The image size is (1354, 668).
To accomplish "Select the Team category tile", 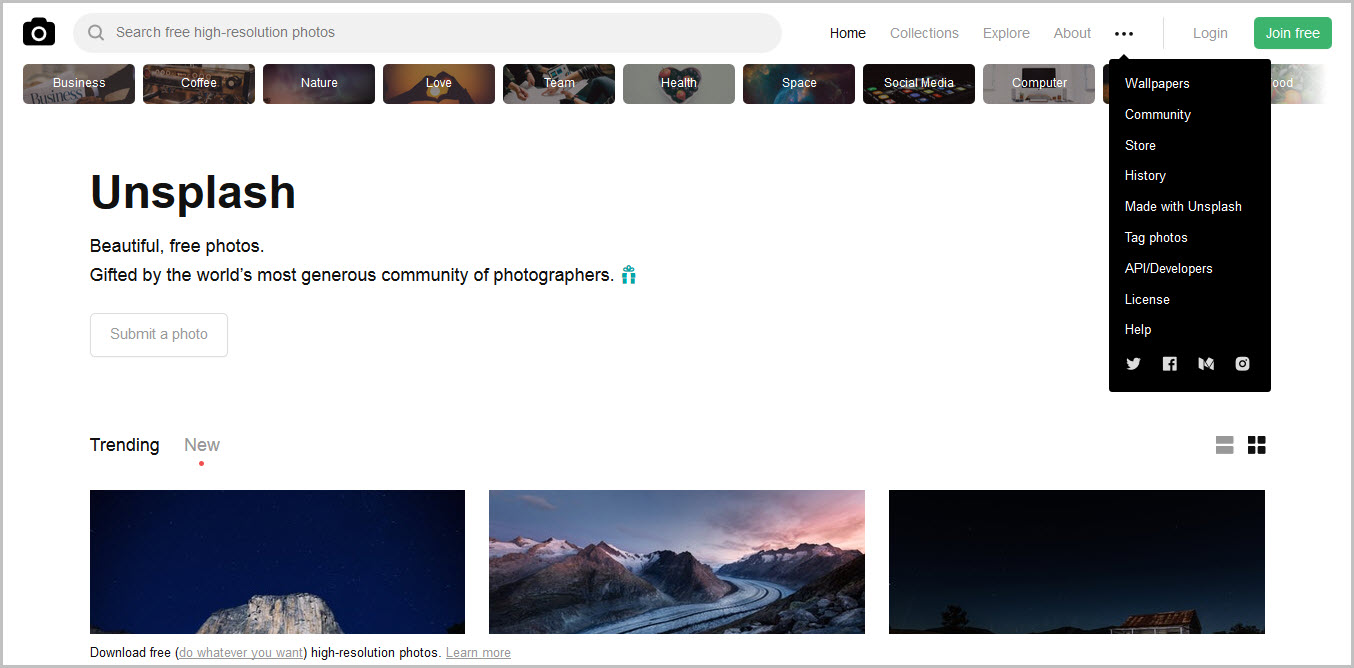I will 559,84.
